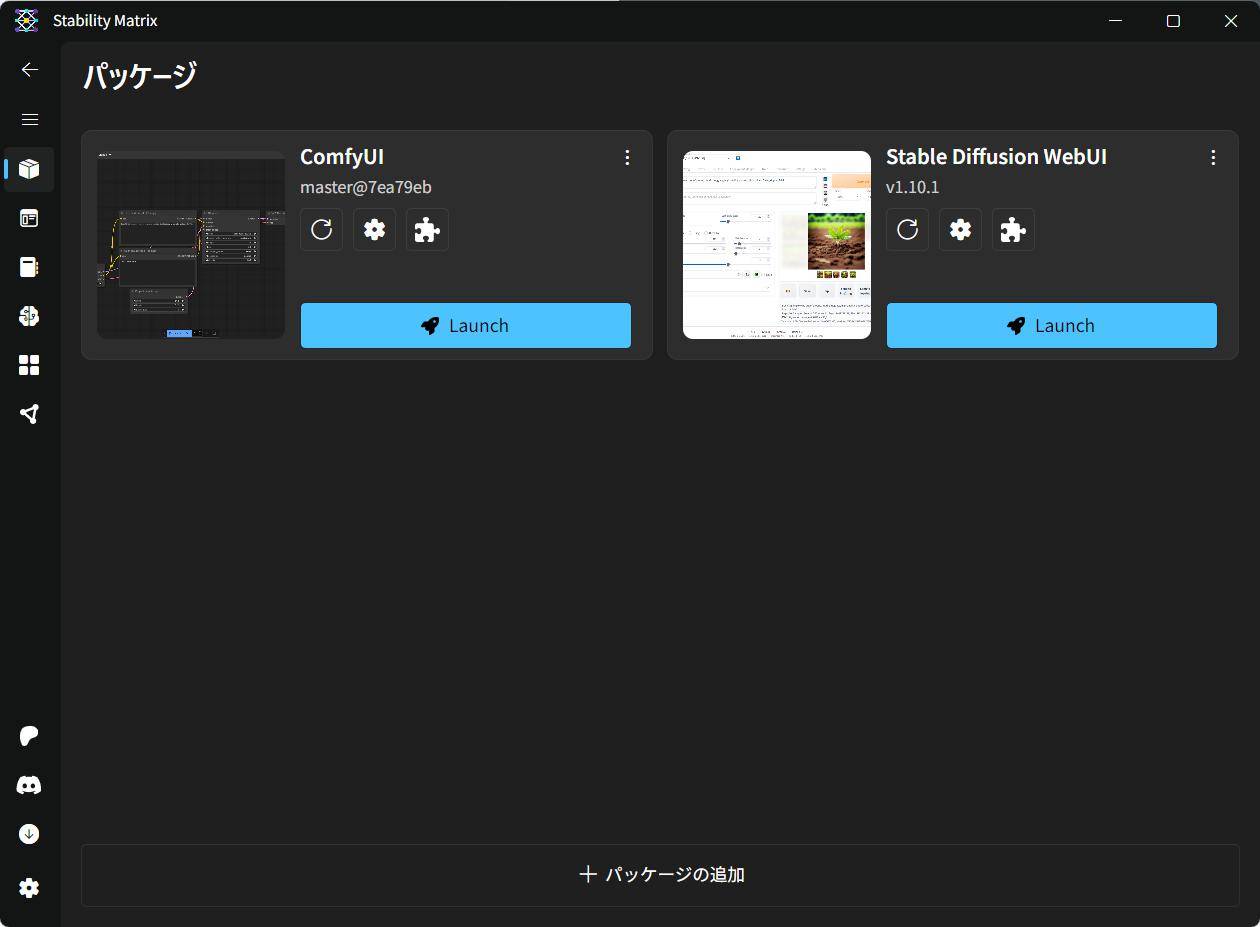Open the Patreon icon in sidebar

click(29, 736)
